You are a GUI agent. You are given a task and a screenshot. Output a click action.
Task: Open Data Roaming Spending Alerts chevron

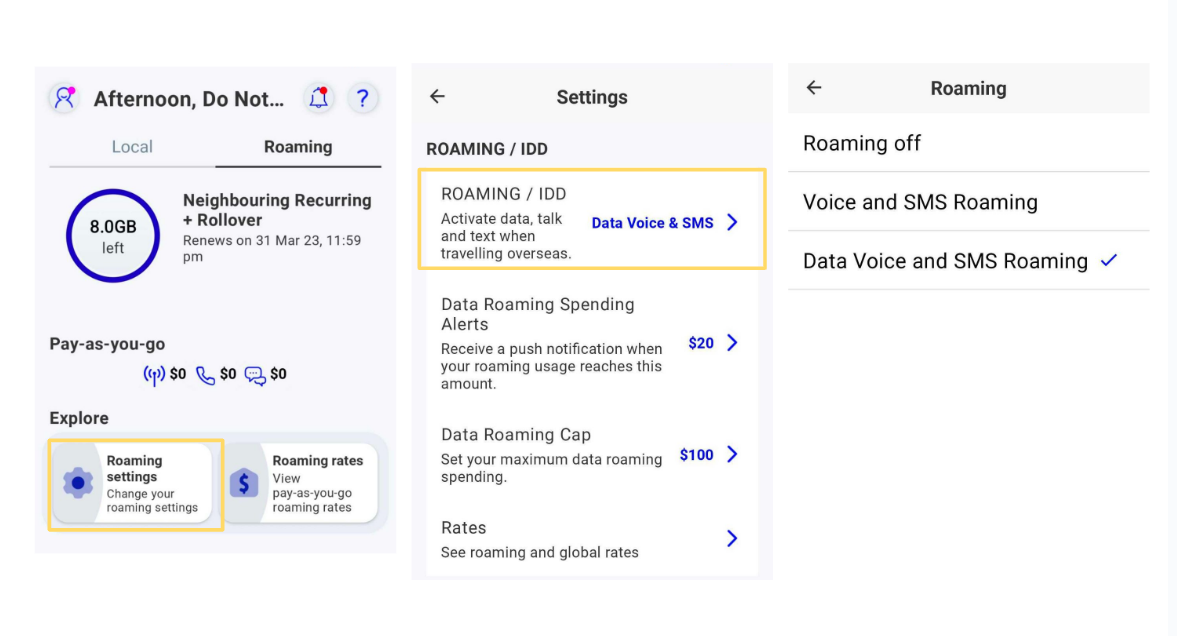(732, 343)
